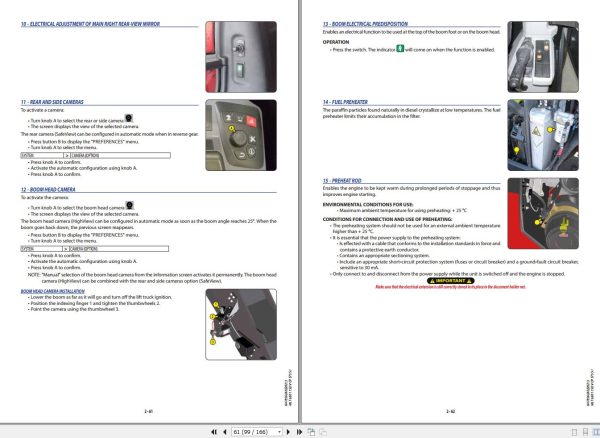Go to the first page
The height and width of the screenshot is (438, 600).
(x=214, y=432)
